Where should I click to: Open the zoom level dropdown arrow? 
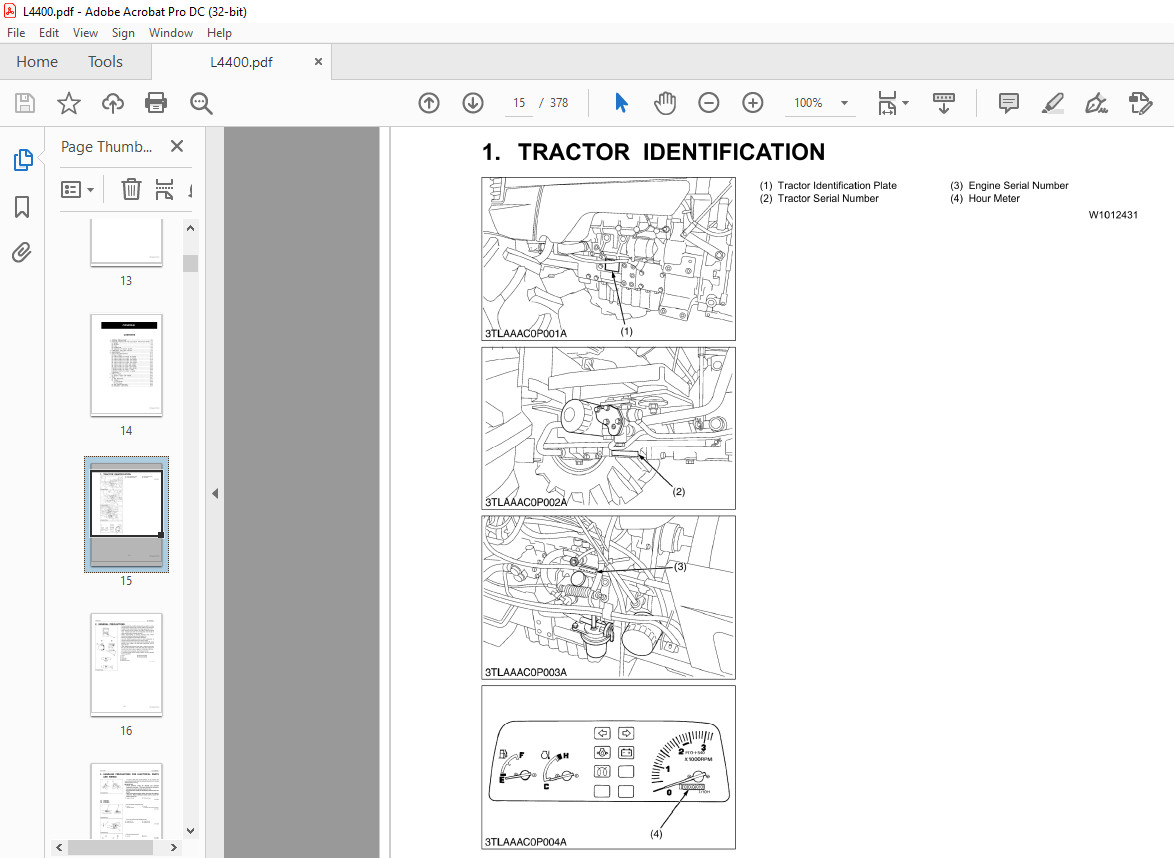coord(845,103)
